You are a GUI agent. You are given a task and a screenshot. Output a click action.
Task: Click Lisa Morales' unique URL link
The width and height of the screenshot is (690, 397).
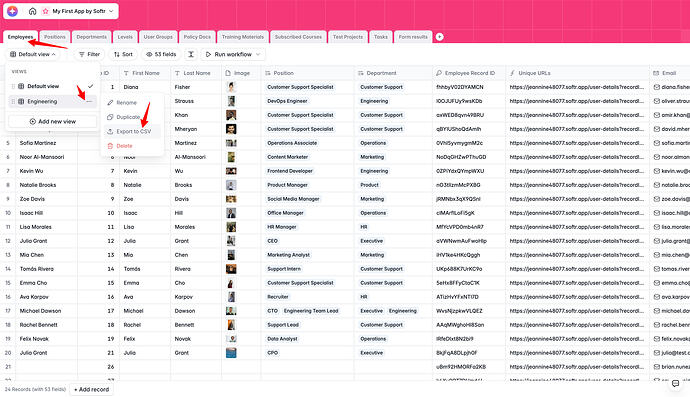576,227
